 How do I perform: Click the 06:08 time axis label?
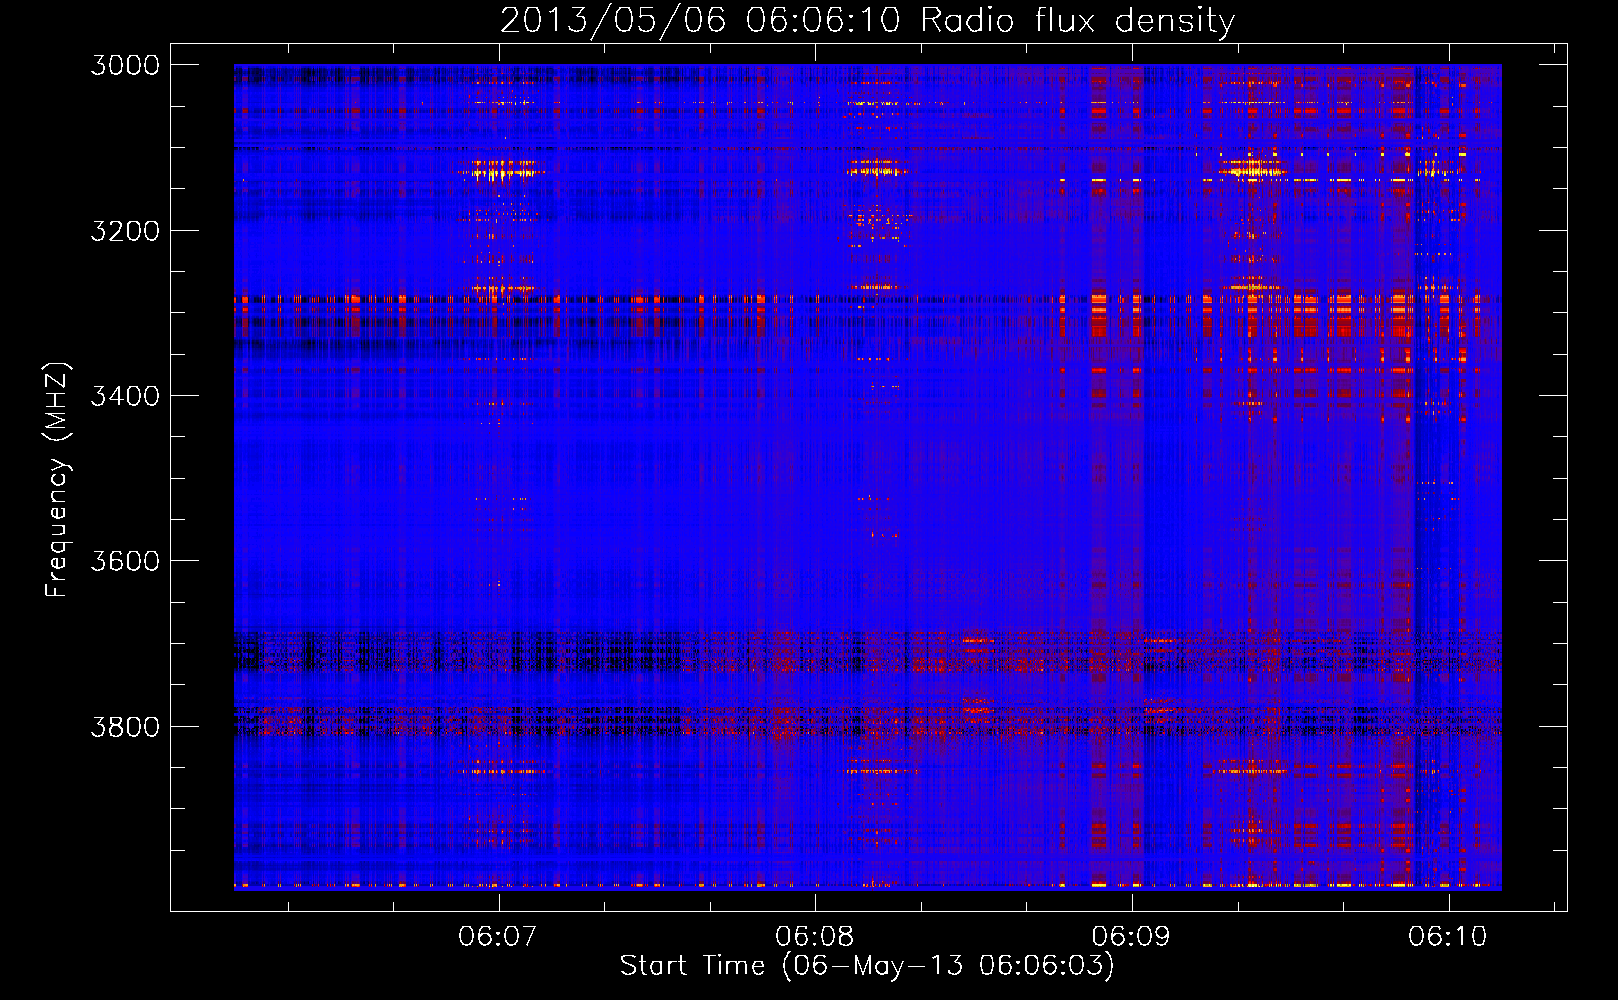click(815, 936)
